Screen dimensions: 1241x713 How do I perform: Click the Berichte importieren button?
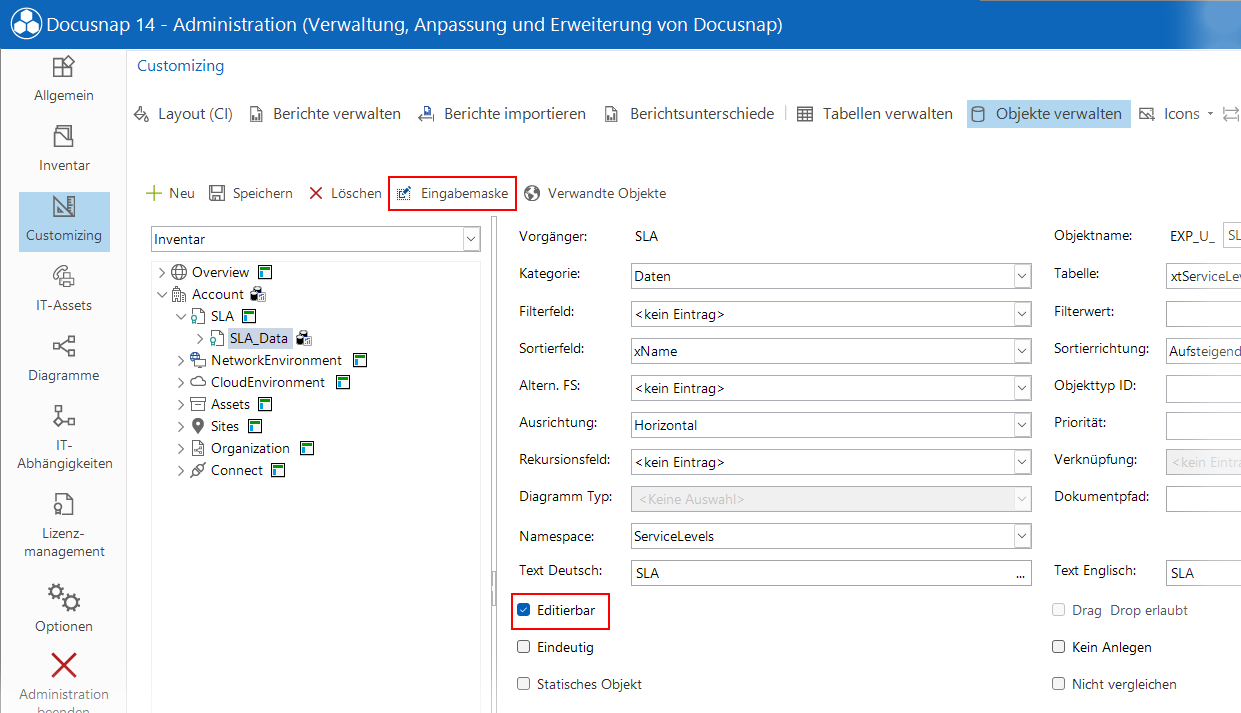click(502, 114)
